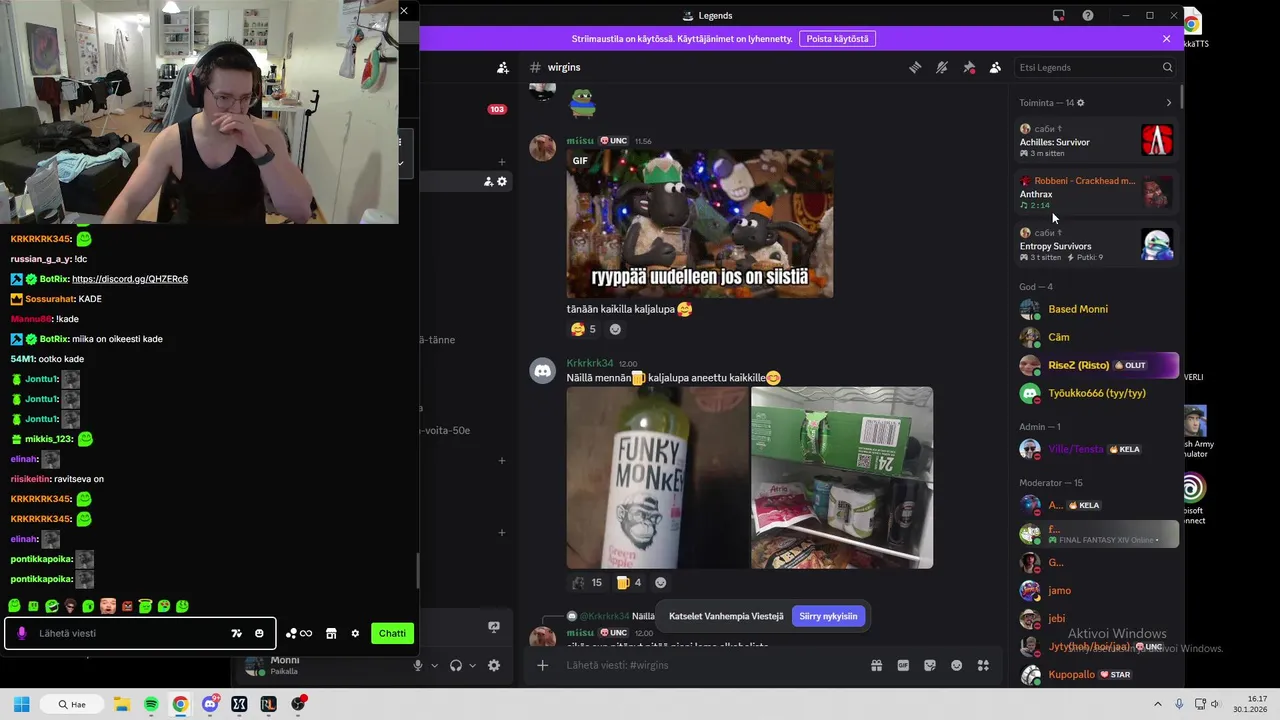Click the Hae taskbar search box

pyautogui.click(x=72, y=704)
